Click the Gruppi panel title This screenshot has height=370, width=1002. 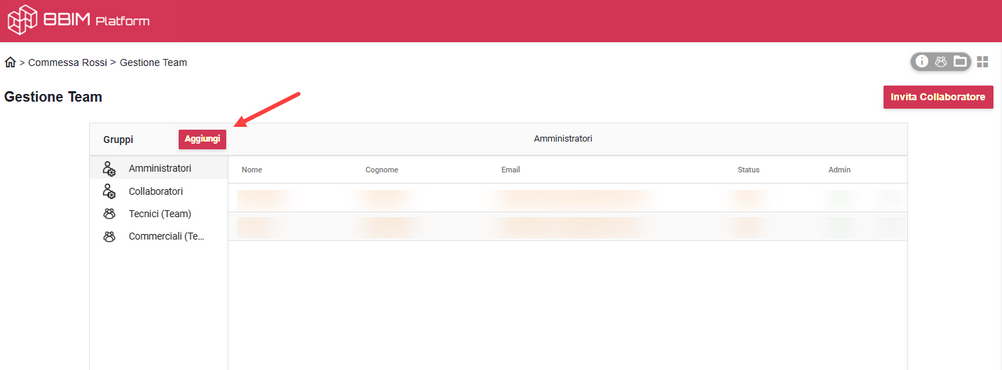(118, 139)
